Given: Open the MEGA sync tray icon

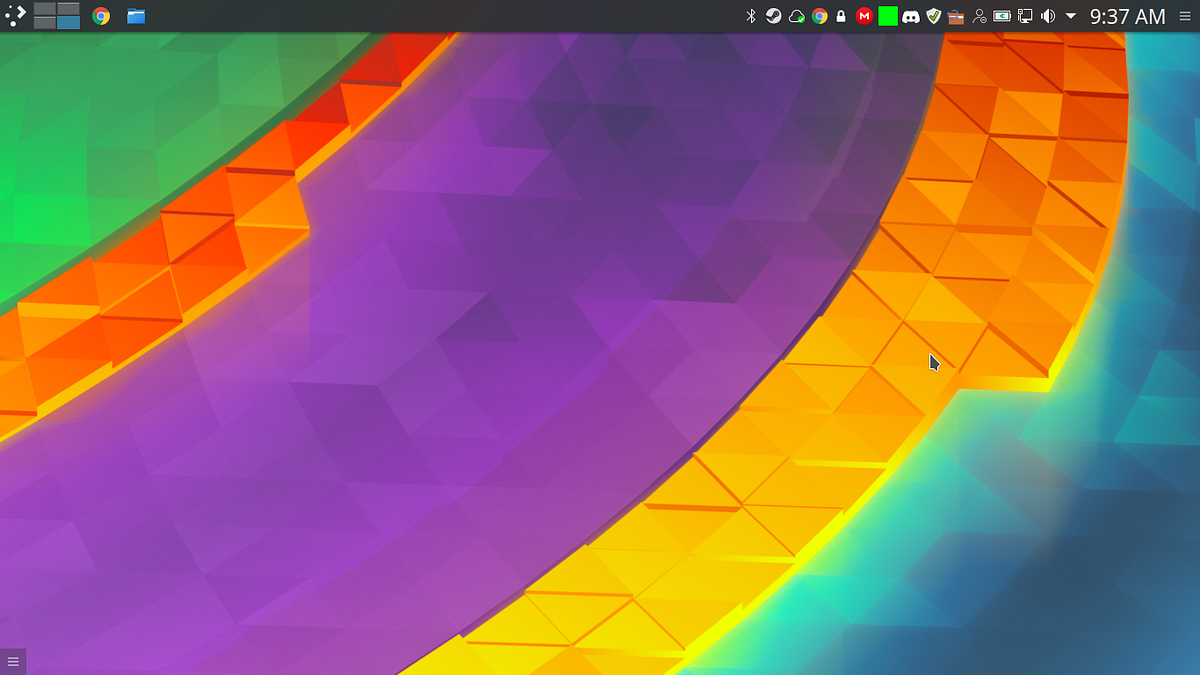Looking at the screenshot, I should 863,16.
